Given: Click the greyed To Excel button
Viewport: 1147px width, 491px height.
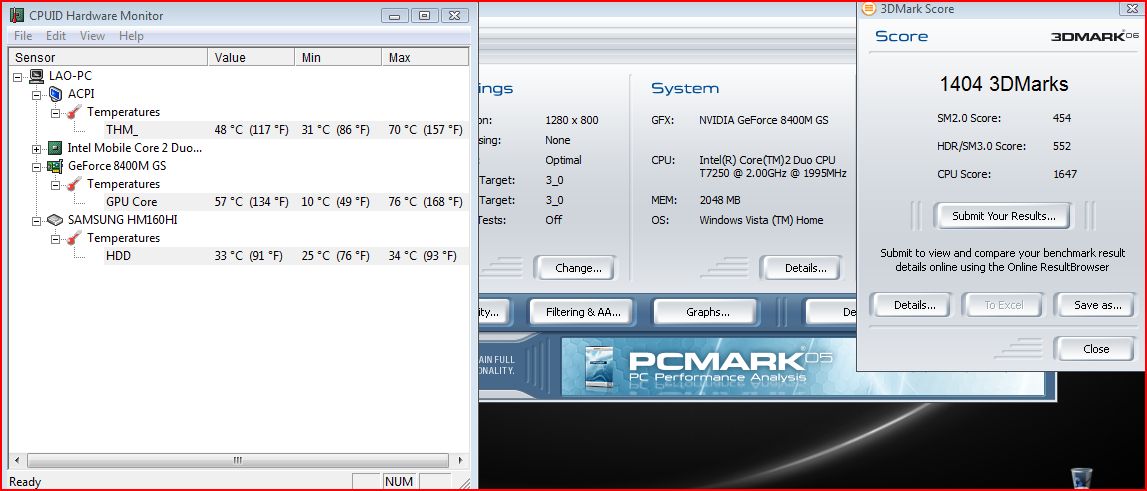Looking at the screenshot, I should pos(1003,305).
